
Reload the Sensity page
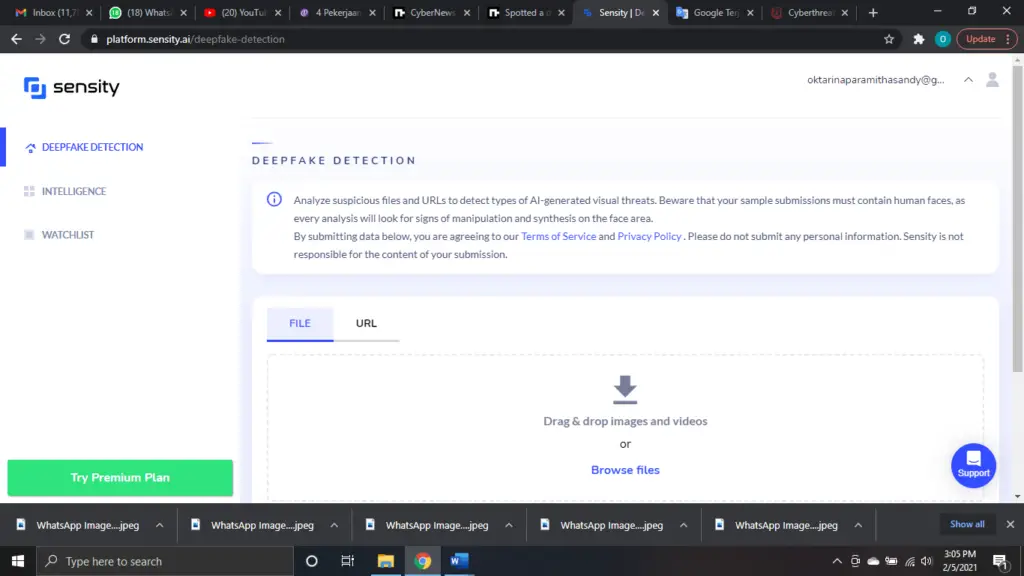pos(64,39)
